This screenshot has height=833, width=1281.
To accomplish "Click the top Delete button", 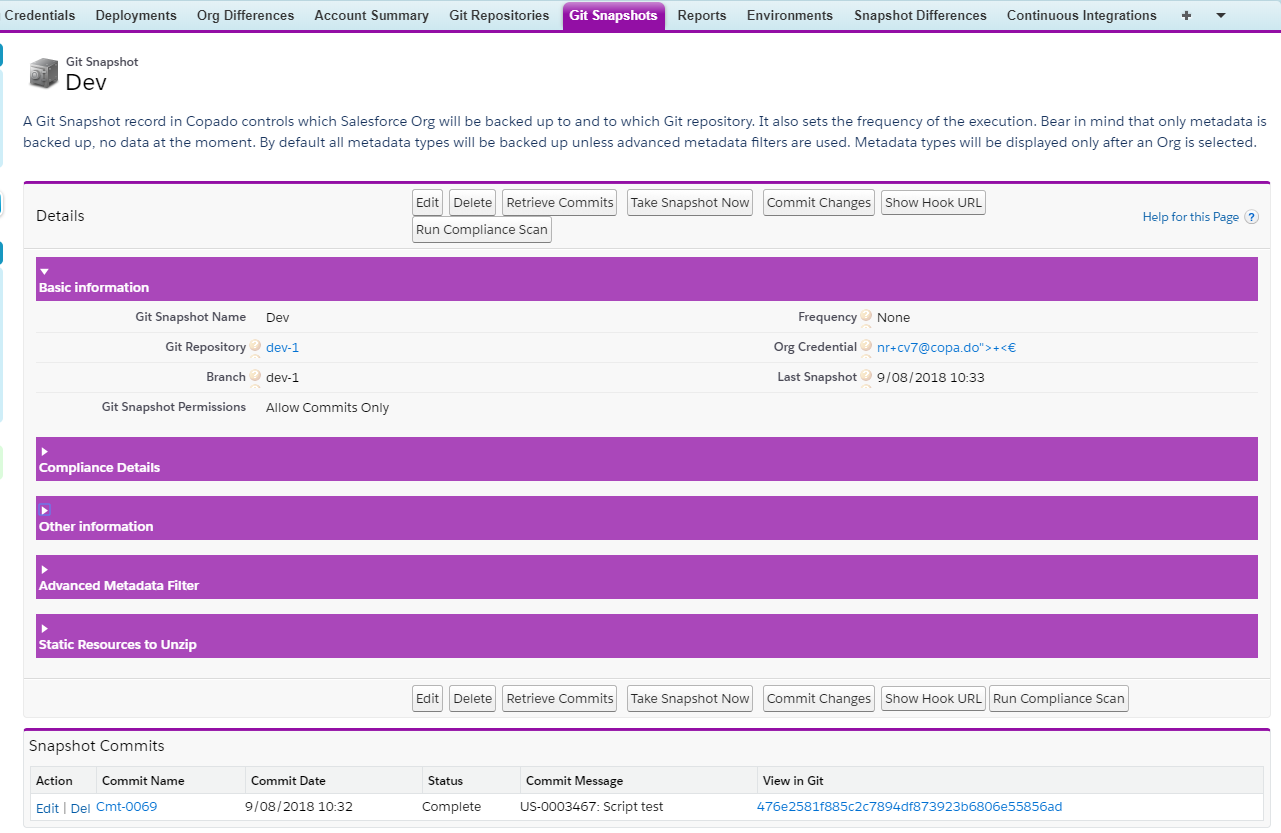I will click(x=473, y=202).
